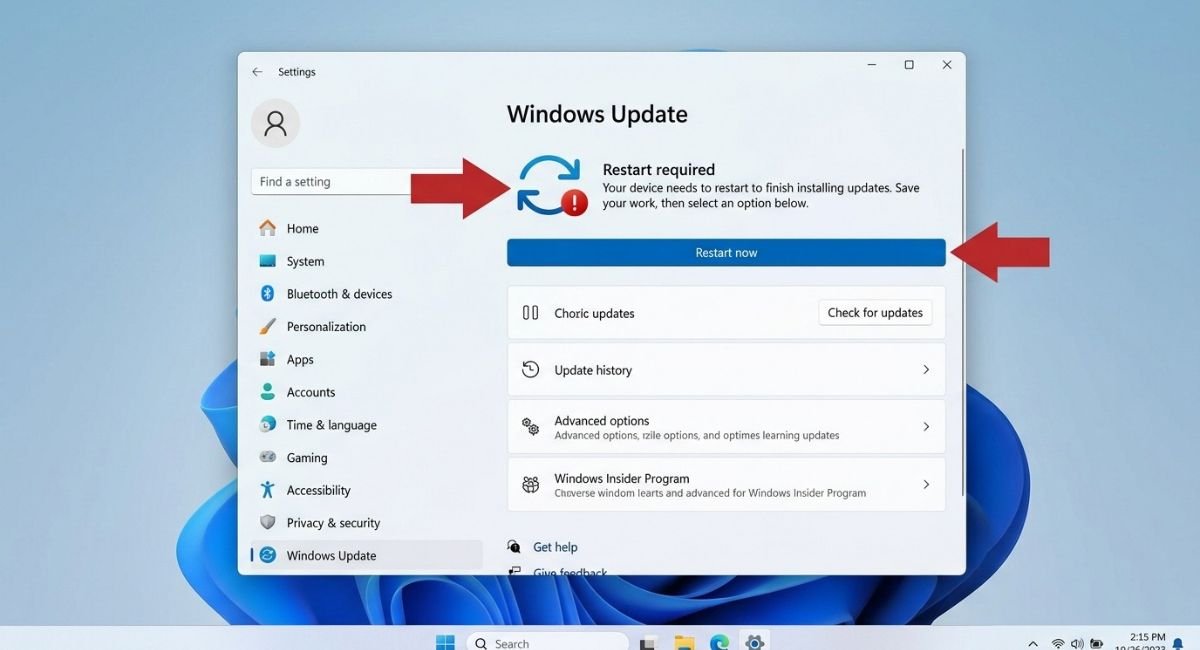Click the back arrow in Settings
Screen dimensions: 1200x650
point(257,72)
